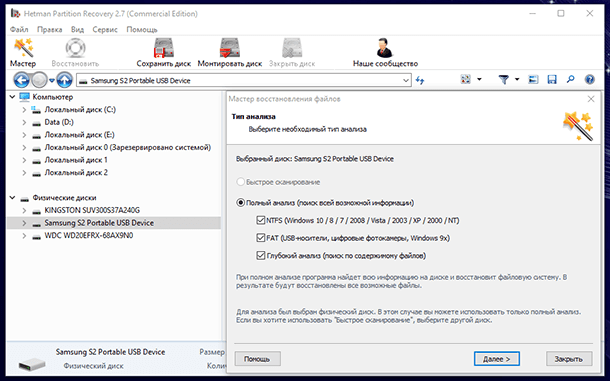Click the Монтировать диск toolbar icon
This screenshot has width=610, height=381.
(x=230, y=48)
